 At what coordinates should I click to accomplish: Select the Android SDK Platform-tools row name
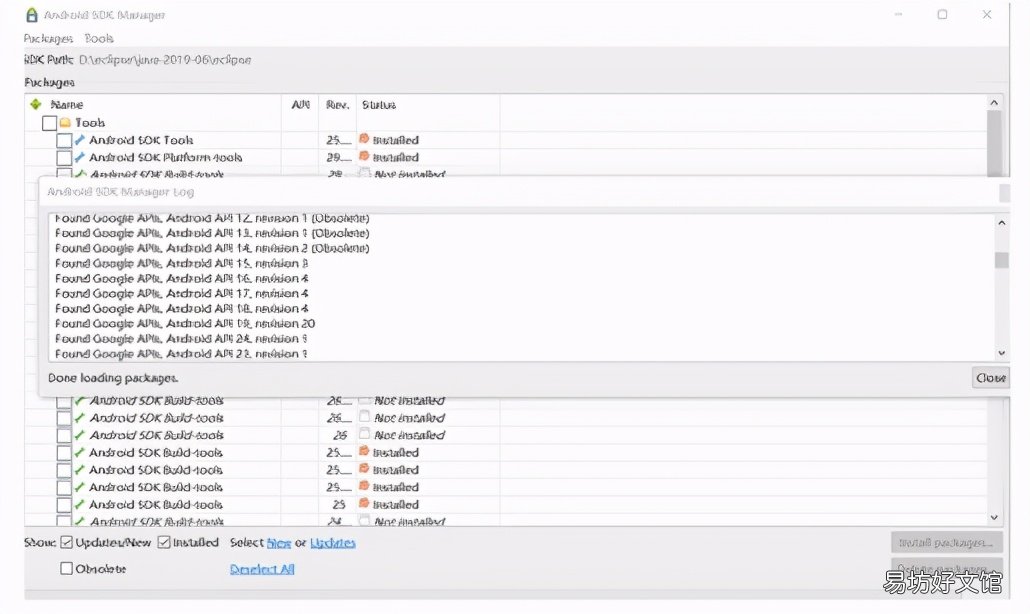[x=166, y=157]
